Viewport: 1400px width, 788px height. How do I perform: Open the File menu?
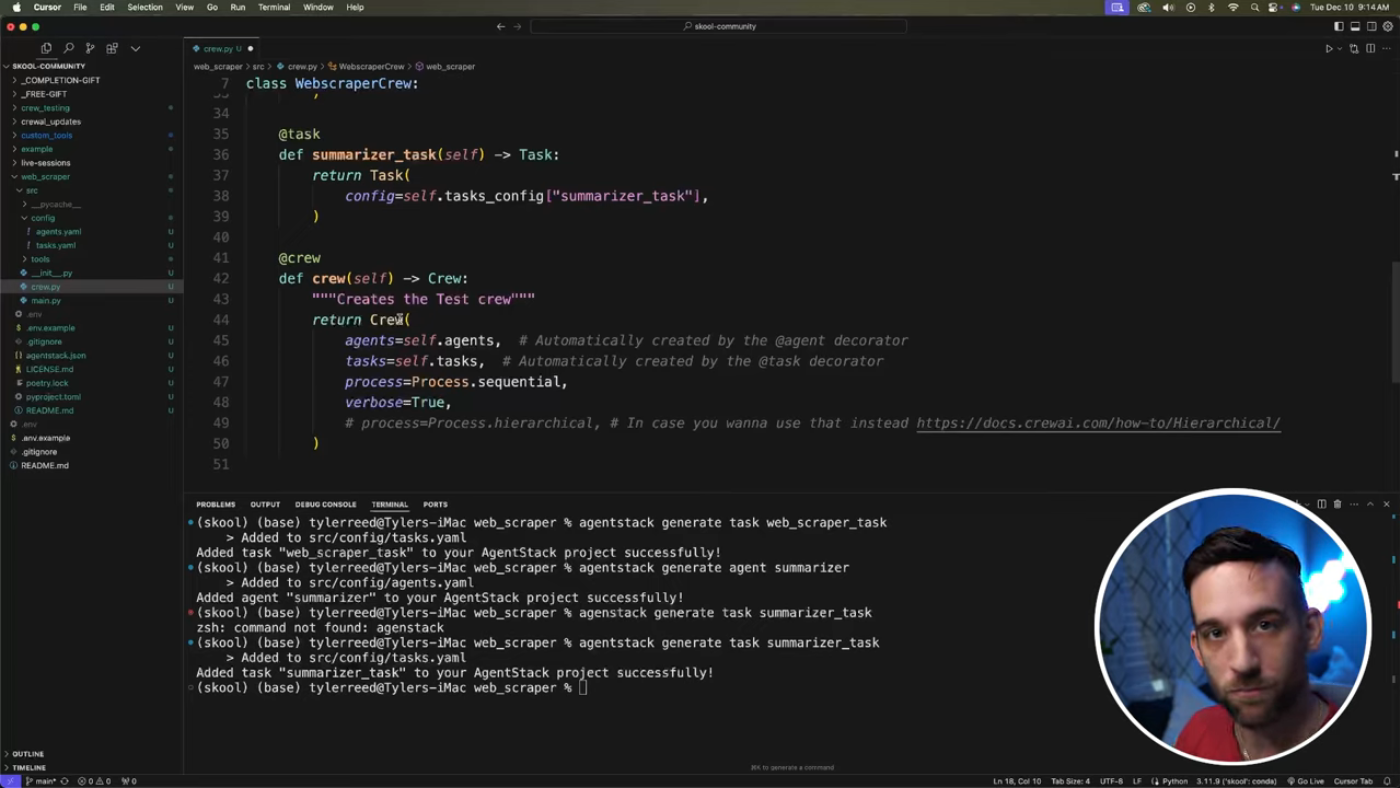coord(80,7)
